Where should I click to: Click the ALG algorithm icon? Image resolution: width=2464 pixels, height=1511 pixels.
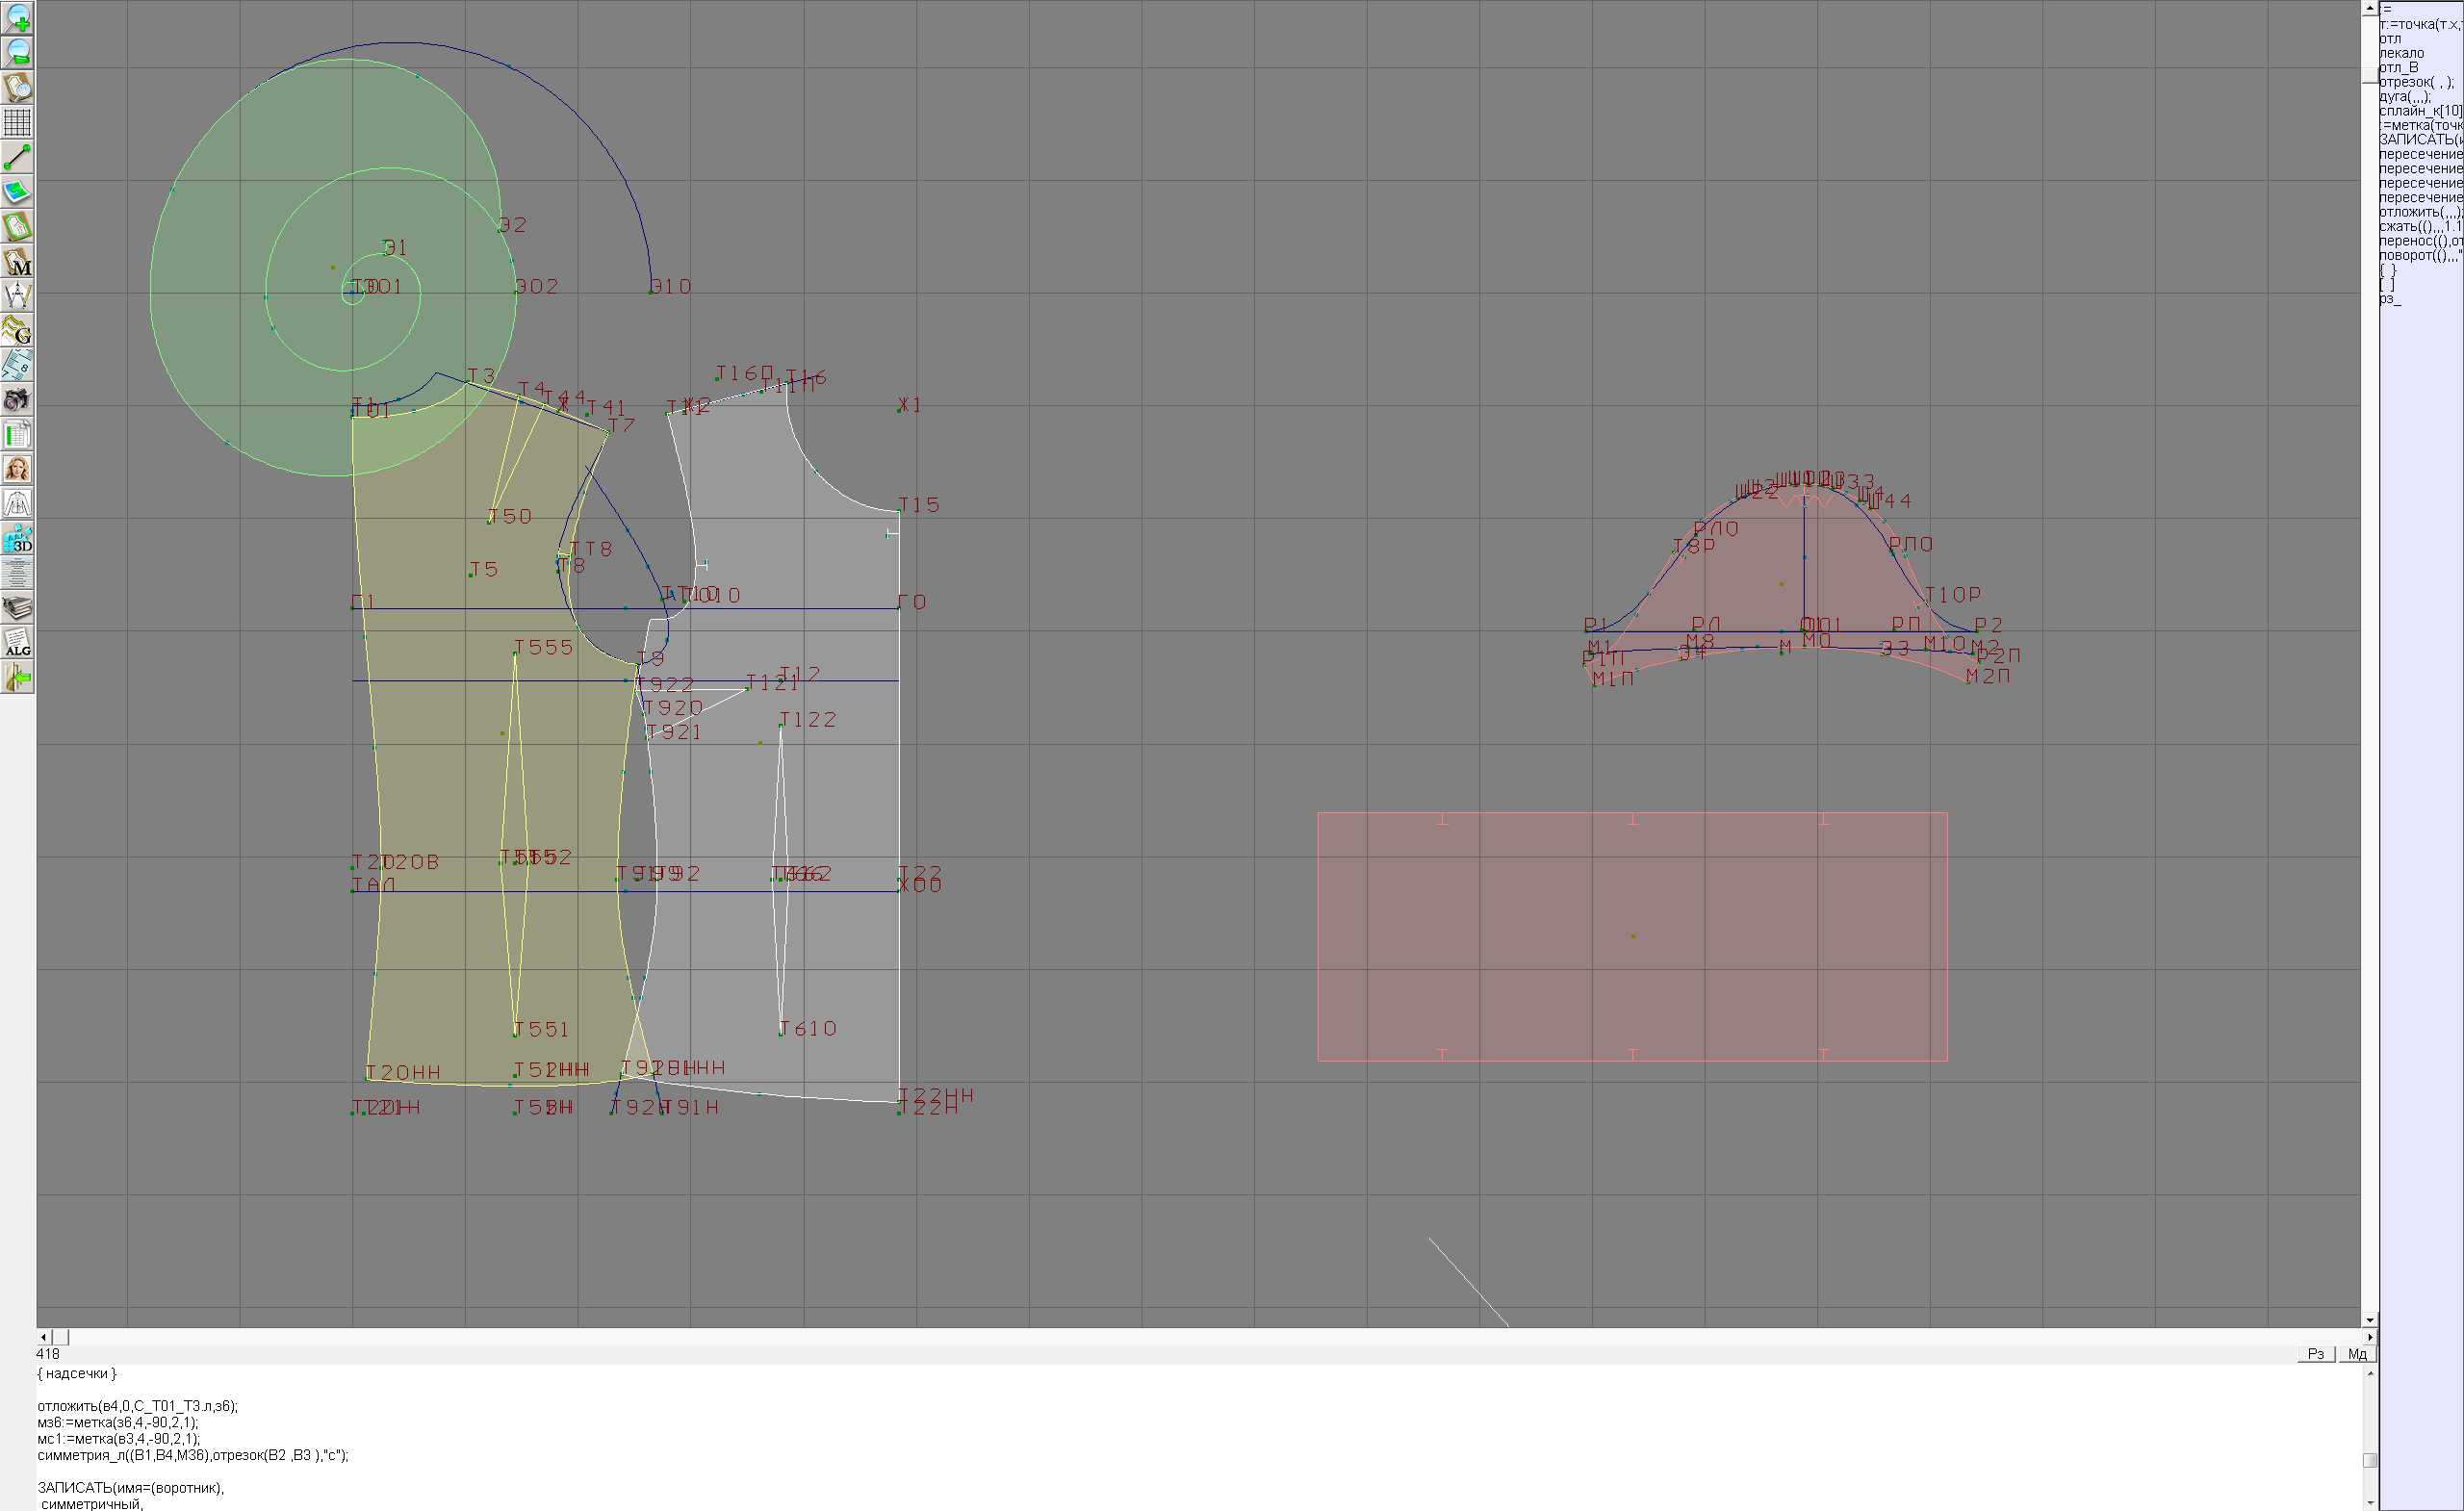[x=17, y=643]
